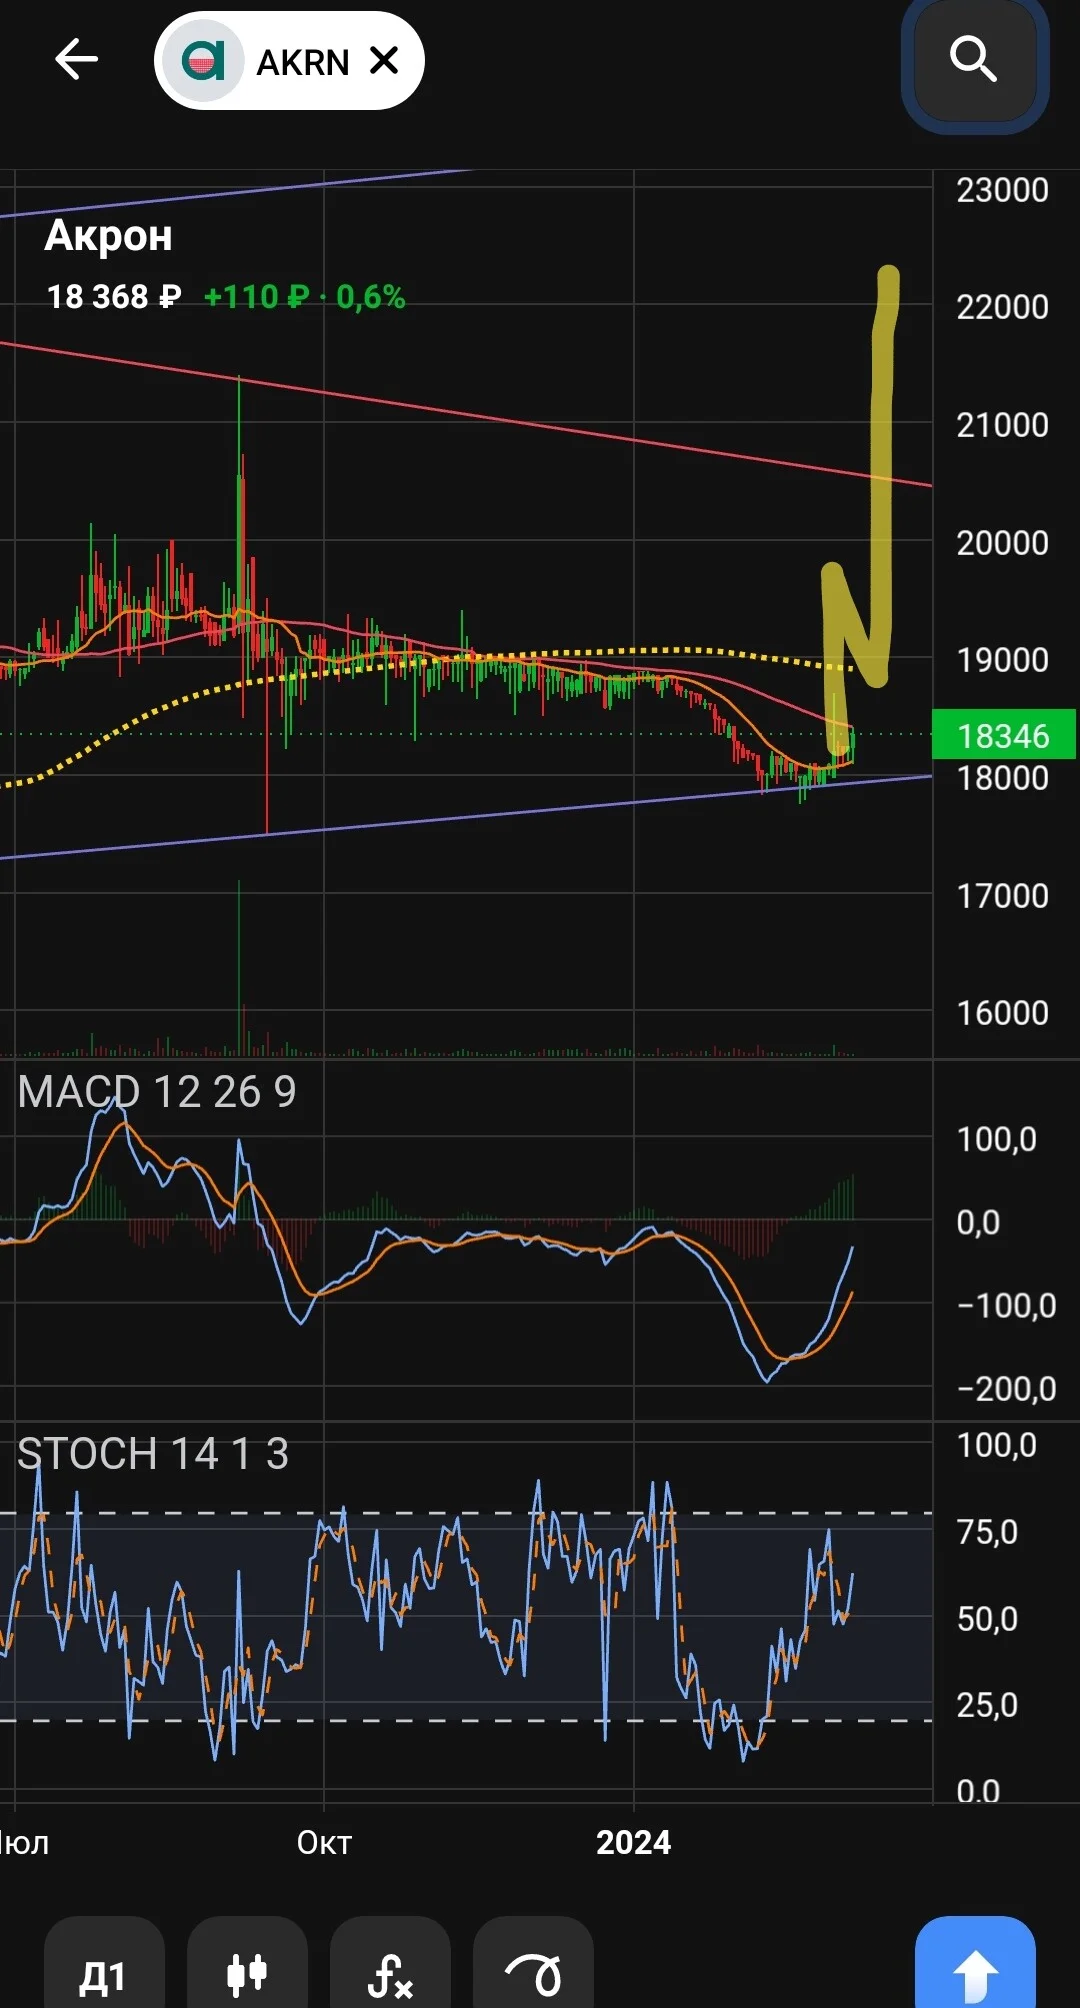
Task: Open the candlestick chart type button
Action: (x=247, y=1976)
